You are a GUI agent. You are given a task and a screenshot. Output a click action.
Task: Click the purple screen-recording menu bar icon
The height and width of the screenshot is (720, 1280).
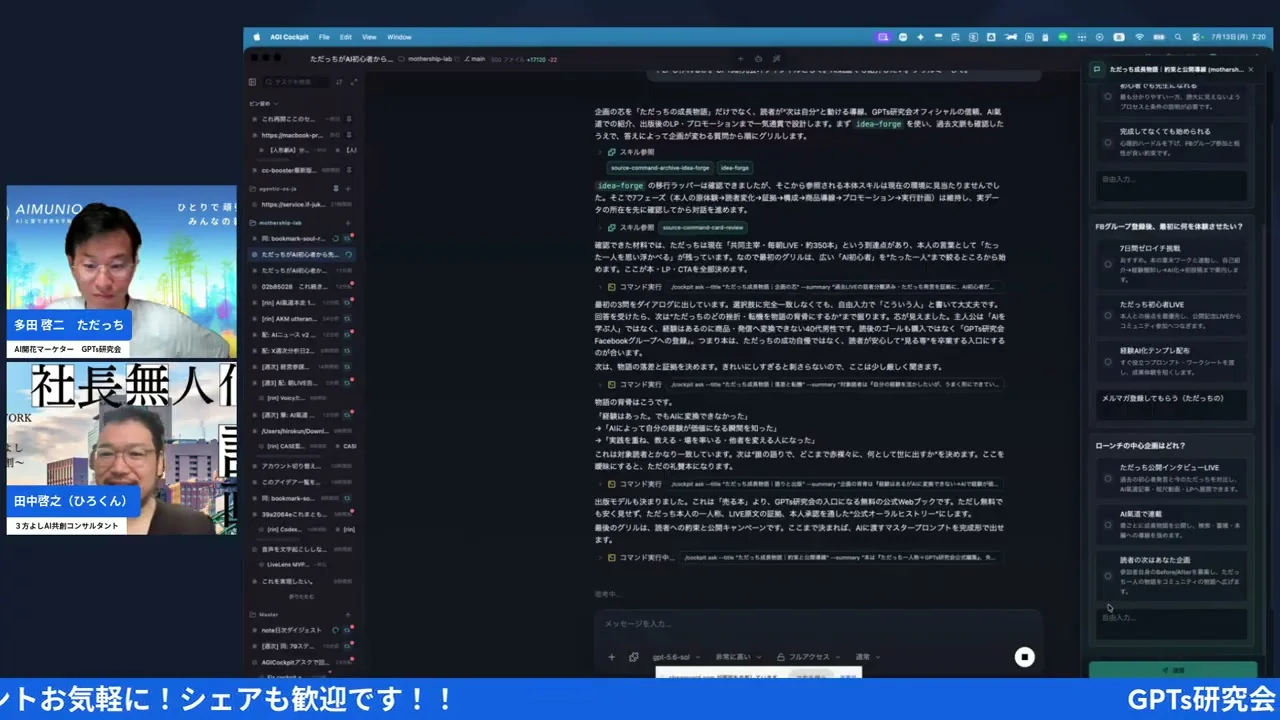pos(883,37)
